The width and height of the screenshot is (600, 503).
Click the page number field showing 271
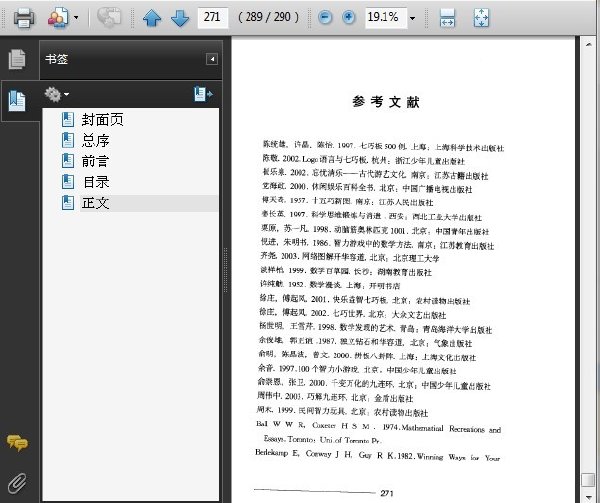[213, 18]
